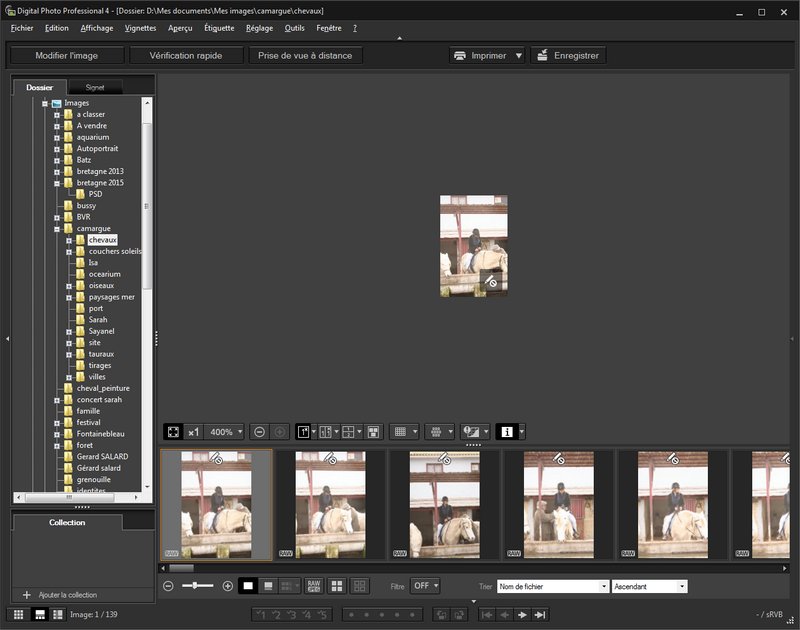Switch to the Signet tab
Screen dimensions: 800x630
95,87
